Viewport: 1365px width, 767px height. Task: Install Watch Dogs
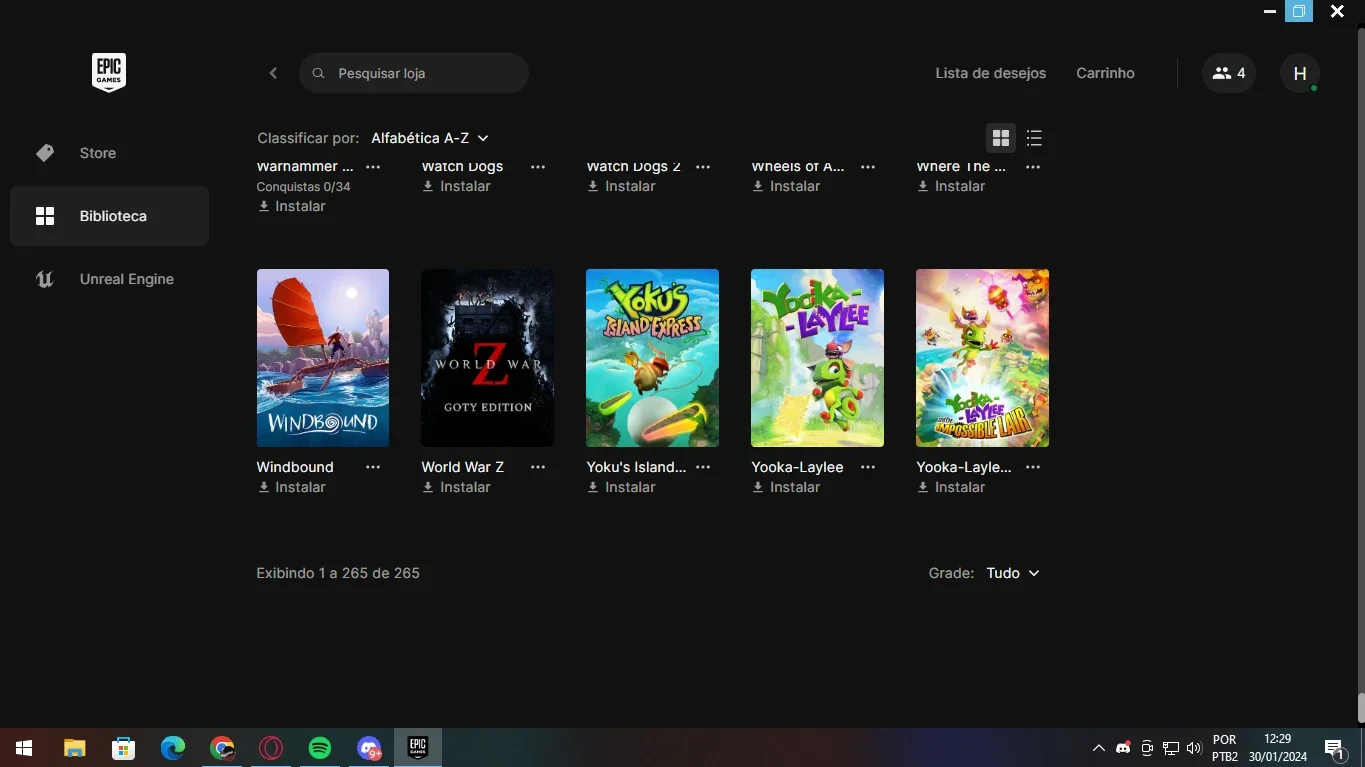457,186
